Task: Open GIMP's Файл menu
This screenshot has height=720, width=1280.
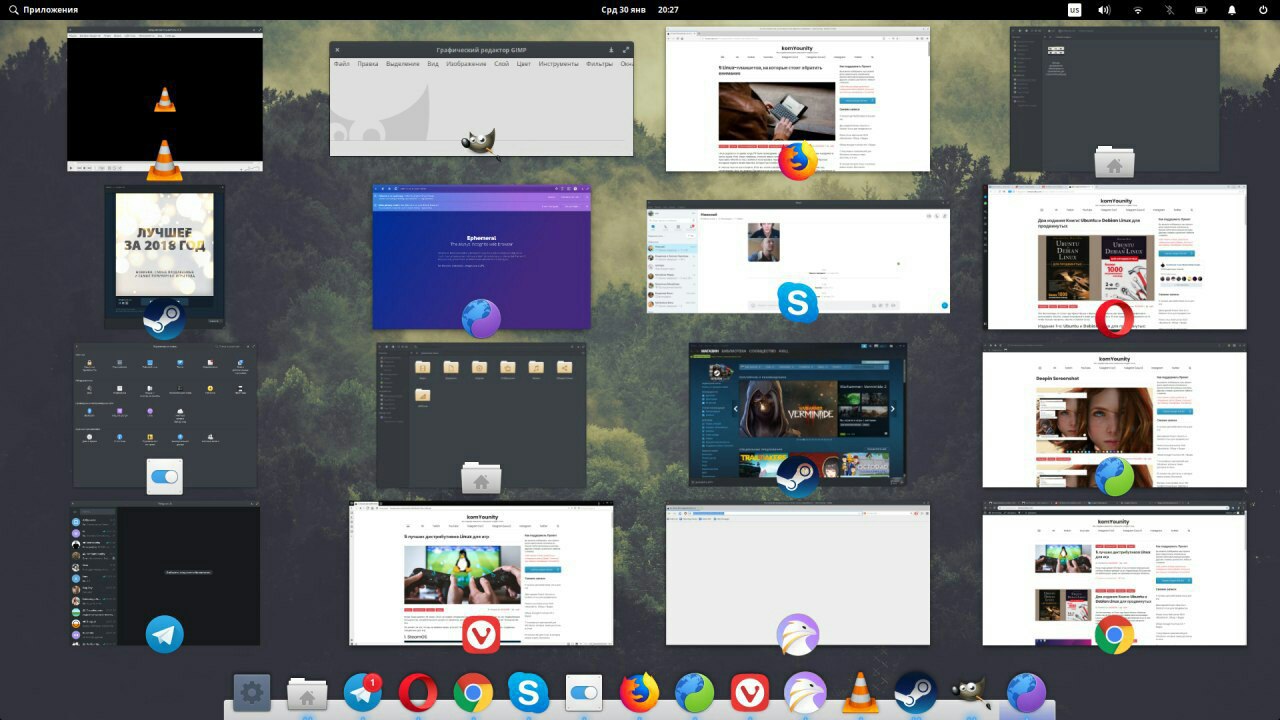Action: [x=342, y=64]
